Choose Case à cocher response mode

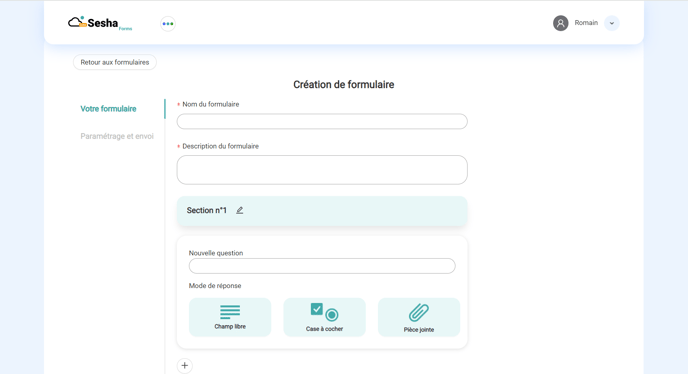pos(324,317)
